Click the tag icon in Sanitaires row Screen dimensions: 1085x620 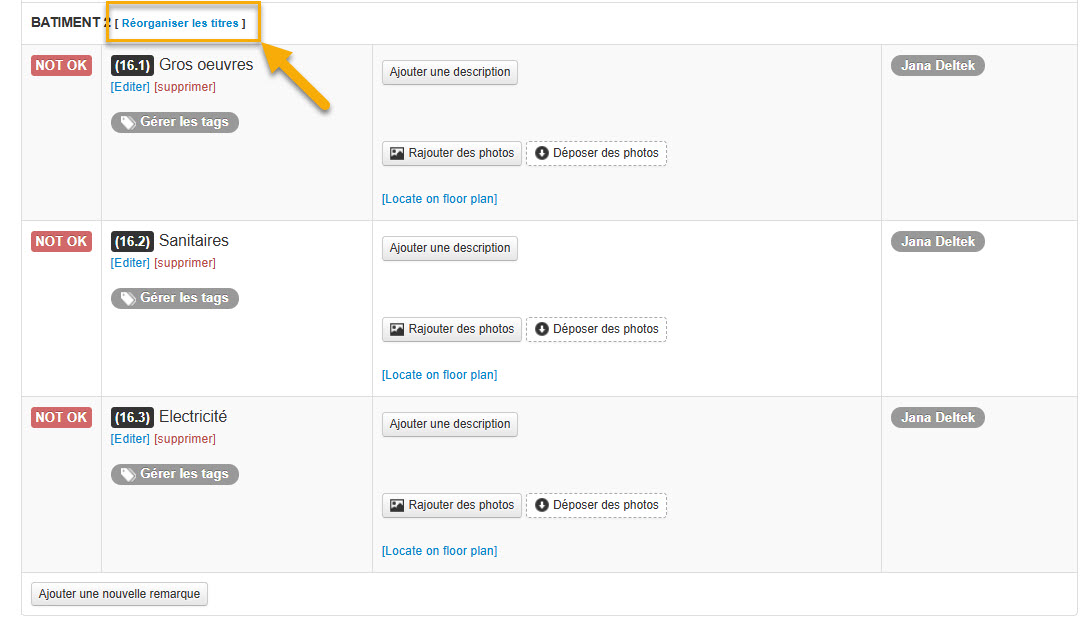(128, 299)
